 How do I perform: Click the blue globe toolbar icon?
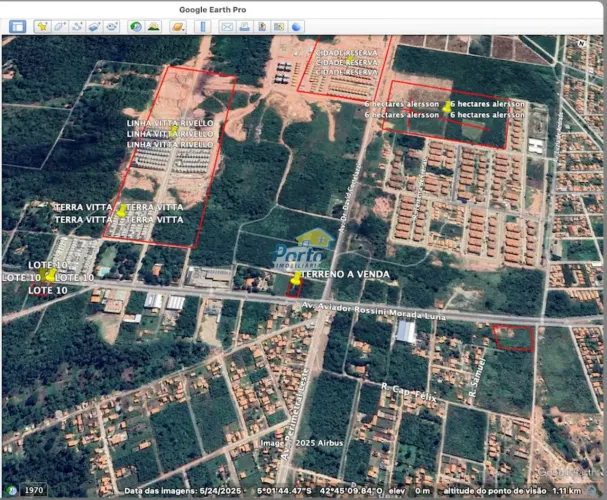pyautogui.click(x=297, y=27)
